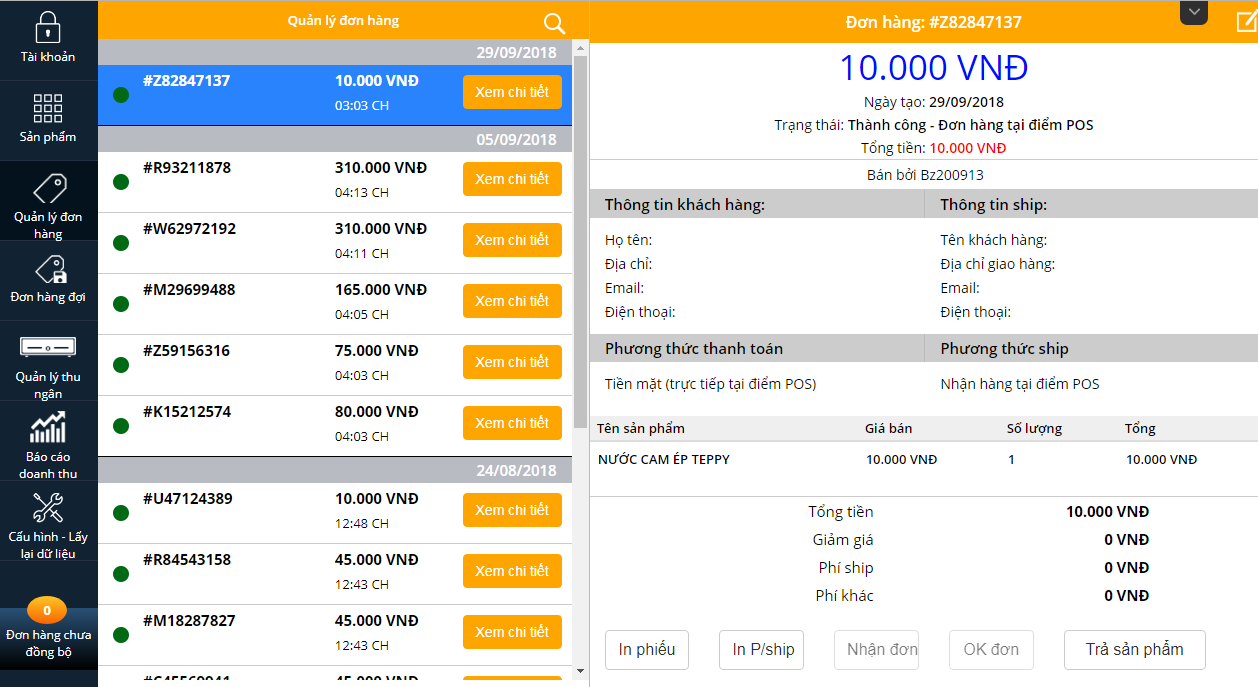Click green status dot of order #K15212574
This screenshot has width=1258, height=687.
pyautogui.click(x=121, y=426)
